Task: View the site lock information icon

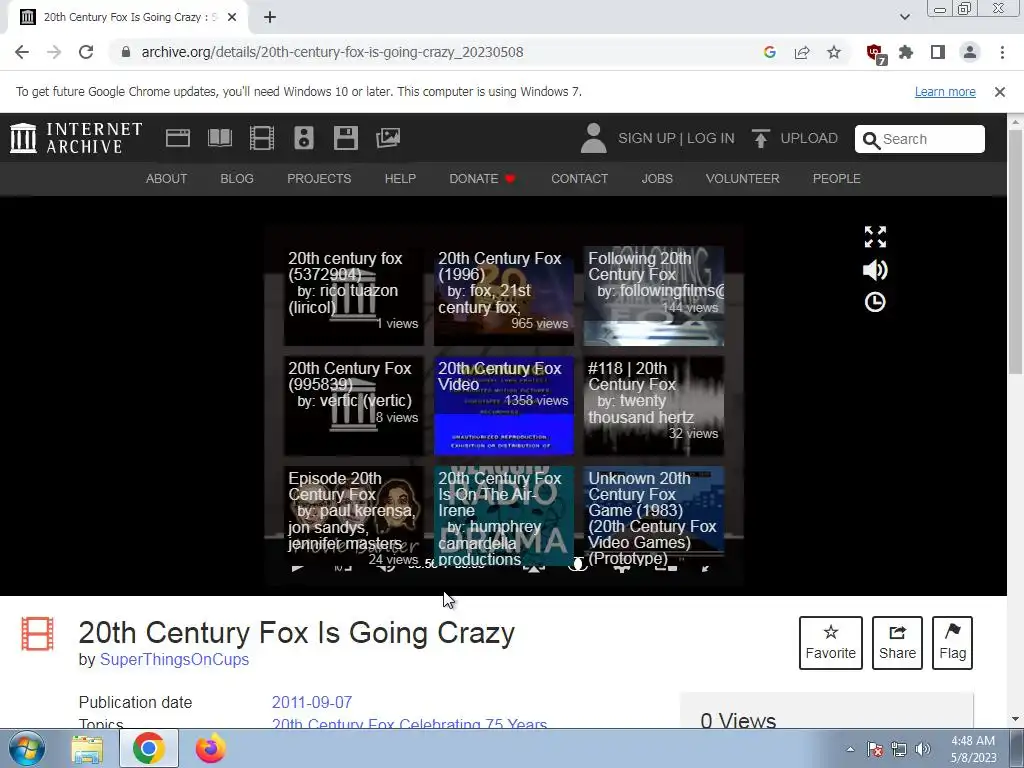Action: coord(126,52)
